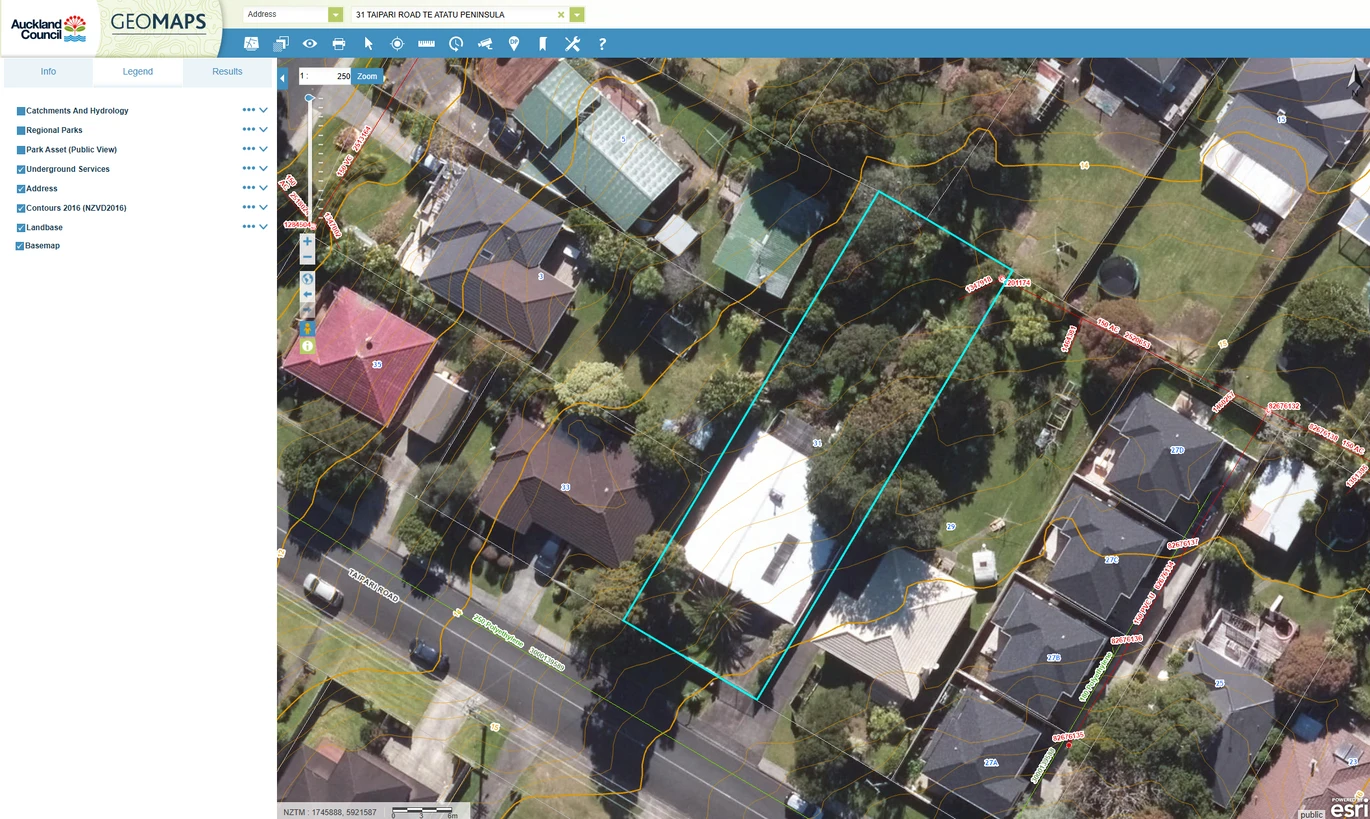Click the Catchments And Hydrology label

pos(77,111)
